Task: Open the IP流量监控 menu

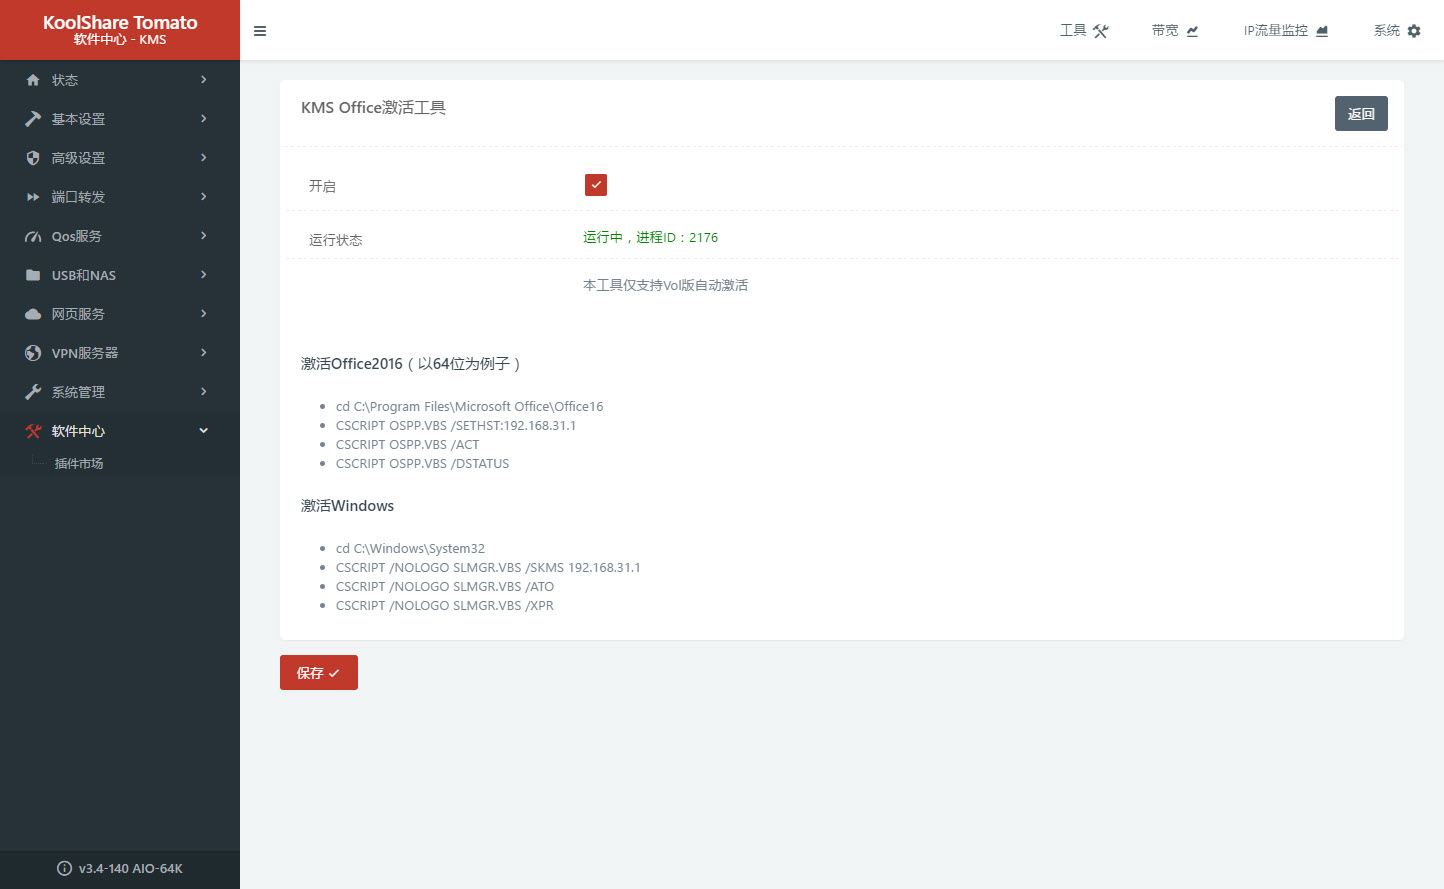Action: point(1285,31)
